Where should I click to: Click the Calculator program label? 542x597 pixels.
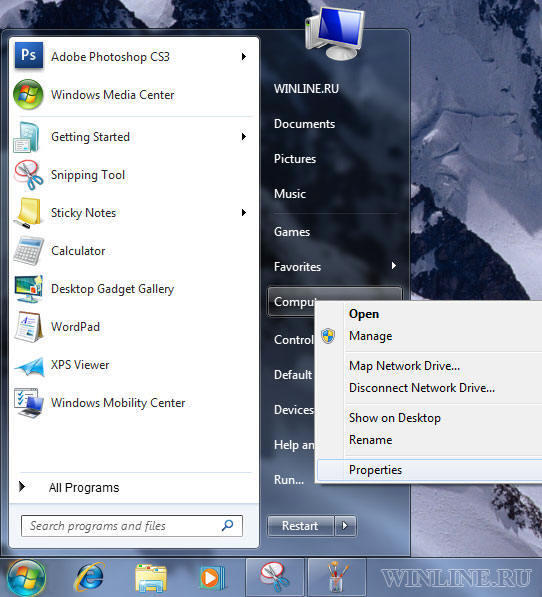point(78,251)
